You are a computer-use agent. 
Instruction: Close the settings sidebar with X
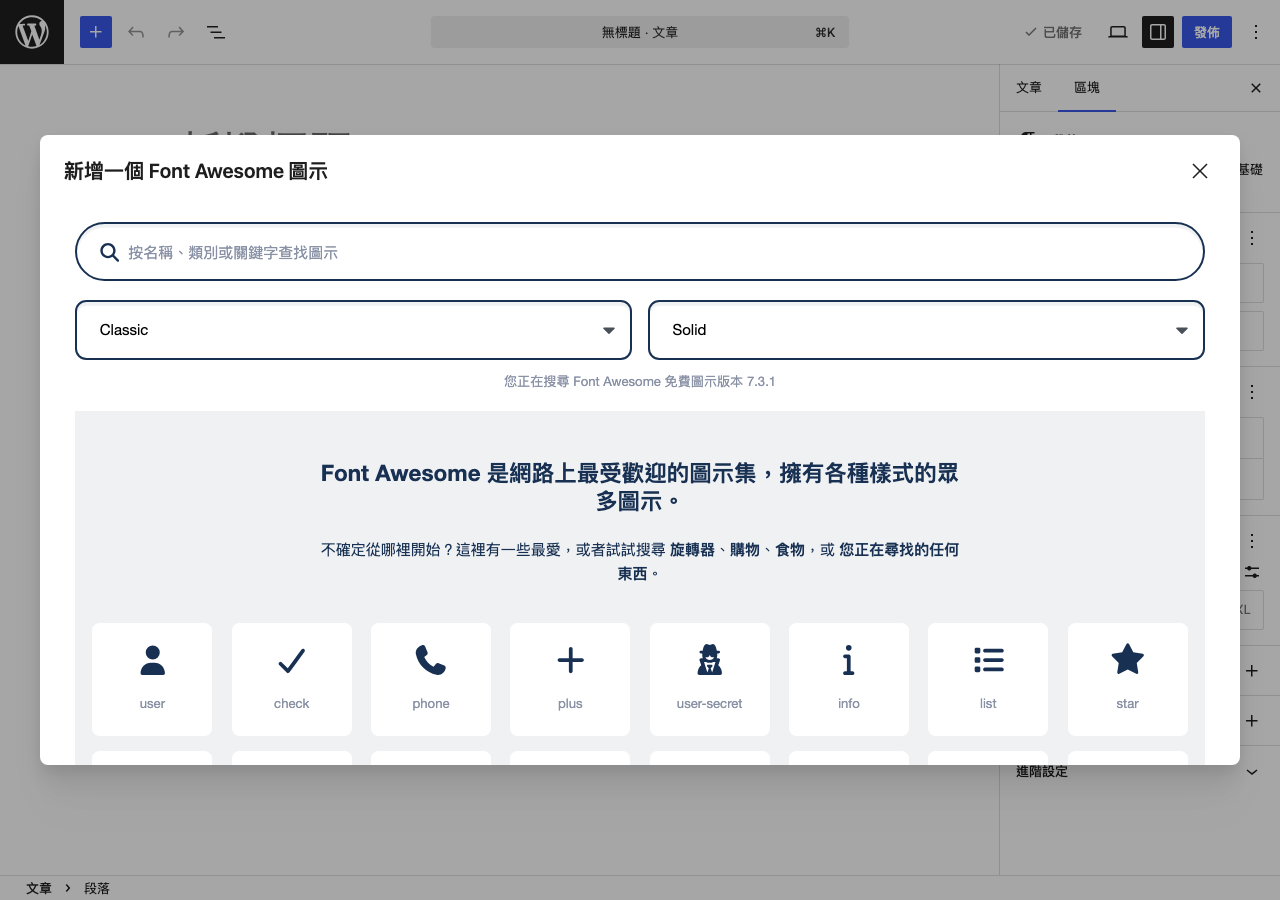pyautogui.click(x=1256, y=88)
